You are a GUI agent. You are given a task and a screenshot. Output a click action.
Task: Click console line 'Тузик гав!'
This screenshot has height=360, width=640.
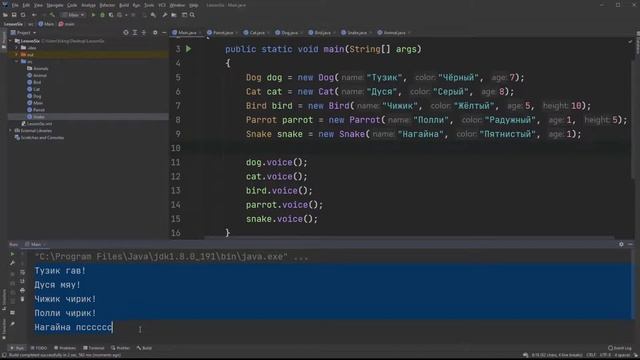click(x=60, y=271)
